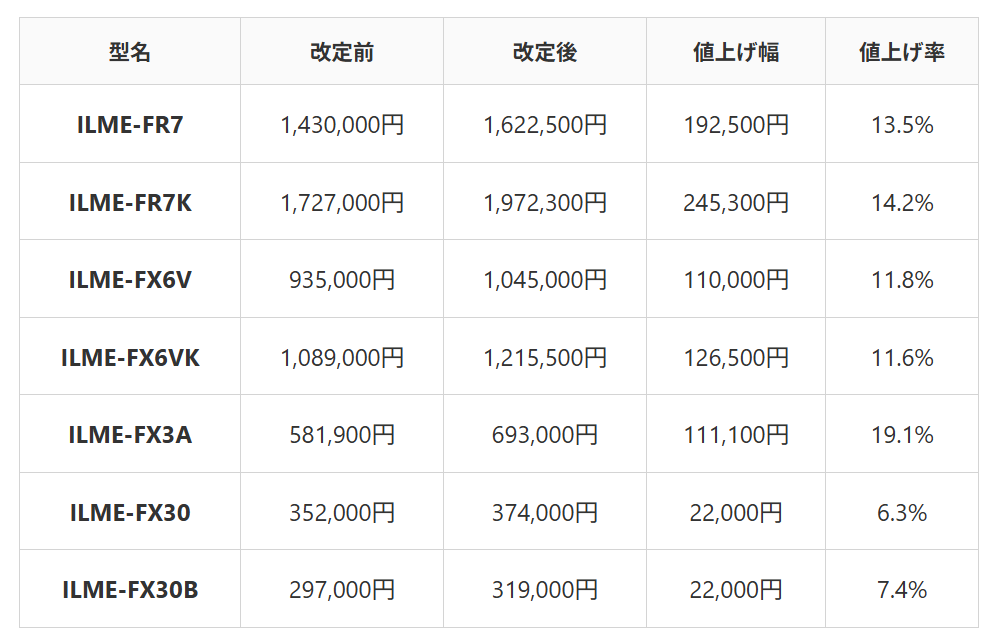
Task: Select the 1,215,500円 price cell
Action: point(545,357)
